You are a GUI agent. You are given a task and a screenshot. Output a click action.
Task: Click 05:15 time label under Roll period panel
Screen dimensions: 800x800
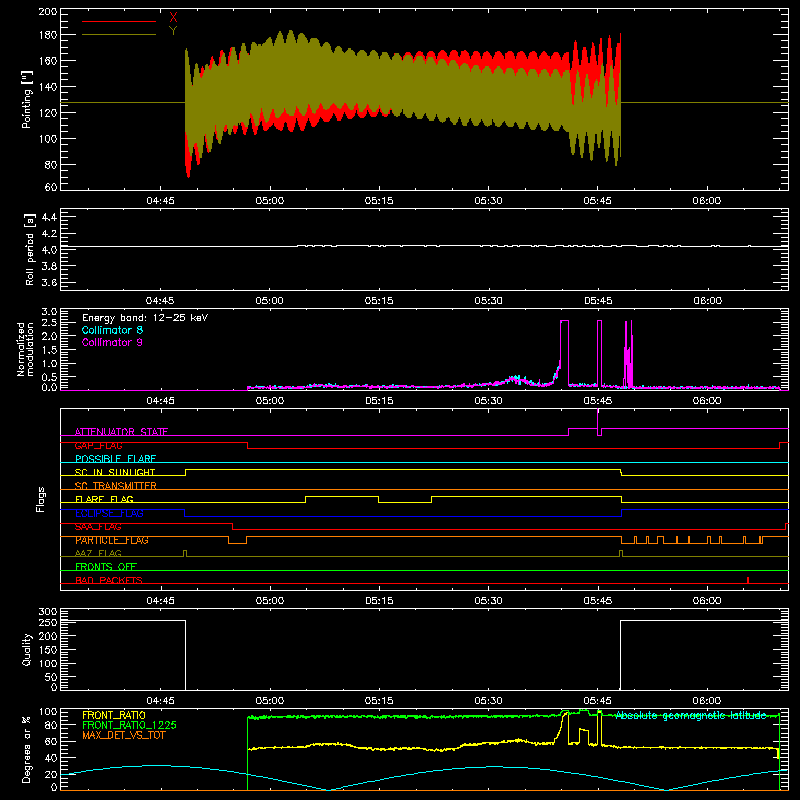click(379, 301)
